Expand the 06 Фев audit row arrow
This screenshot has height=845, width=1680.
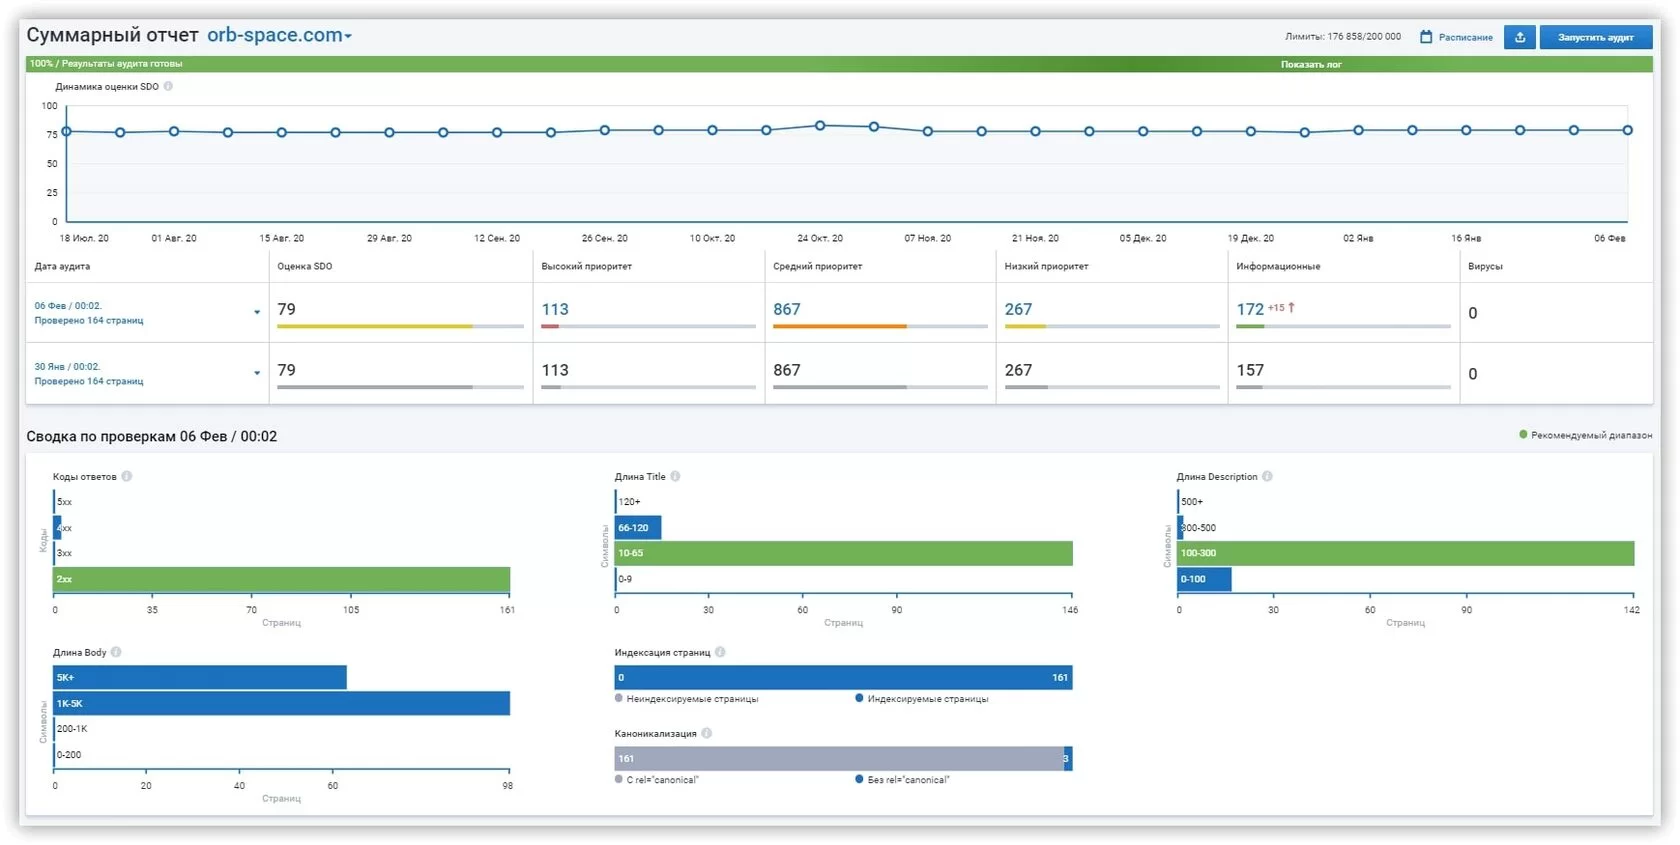coord(257,312)
